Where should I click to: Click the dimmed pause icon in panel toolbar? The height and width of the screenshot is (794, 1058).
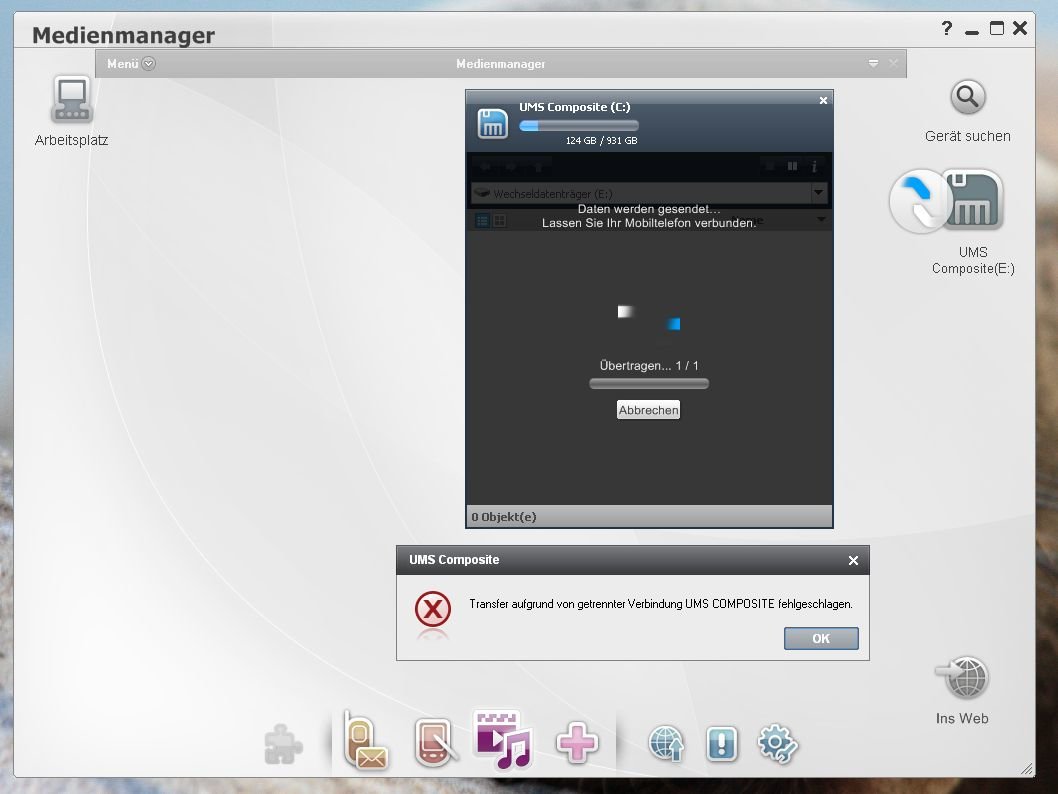[792, 166]
